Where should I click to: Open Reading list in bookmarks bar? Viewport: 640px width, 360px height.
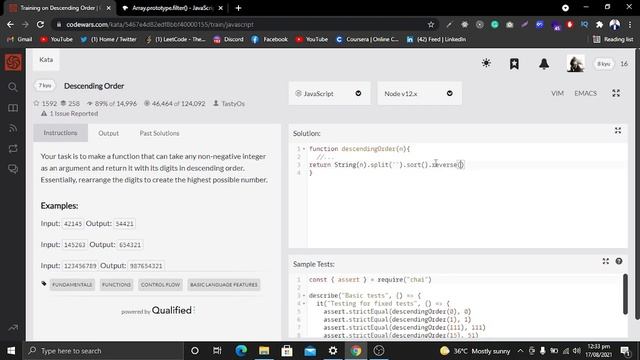pyautogui.click(x=613, y=39)
